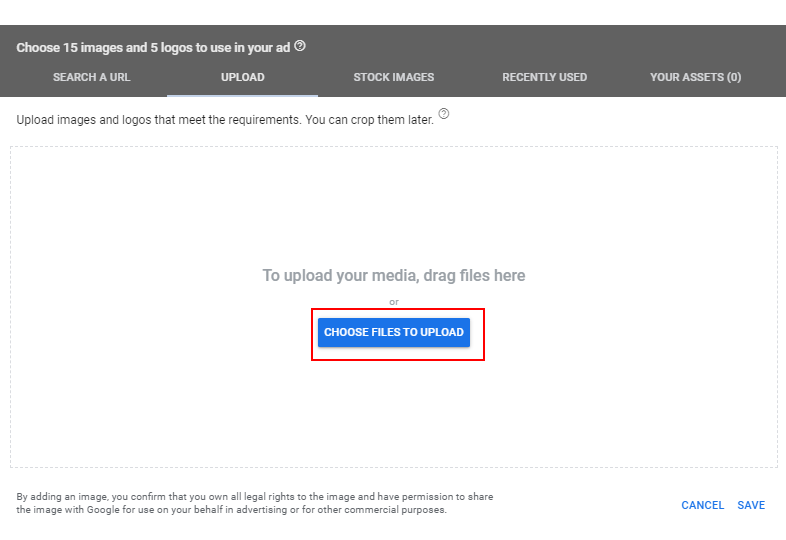Click the underline indicator beneath the Upload tab
Screen dimensions: 786x540
point(243,95)
